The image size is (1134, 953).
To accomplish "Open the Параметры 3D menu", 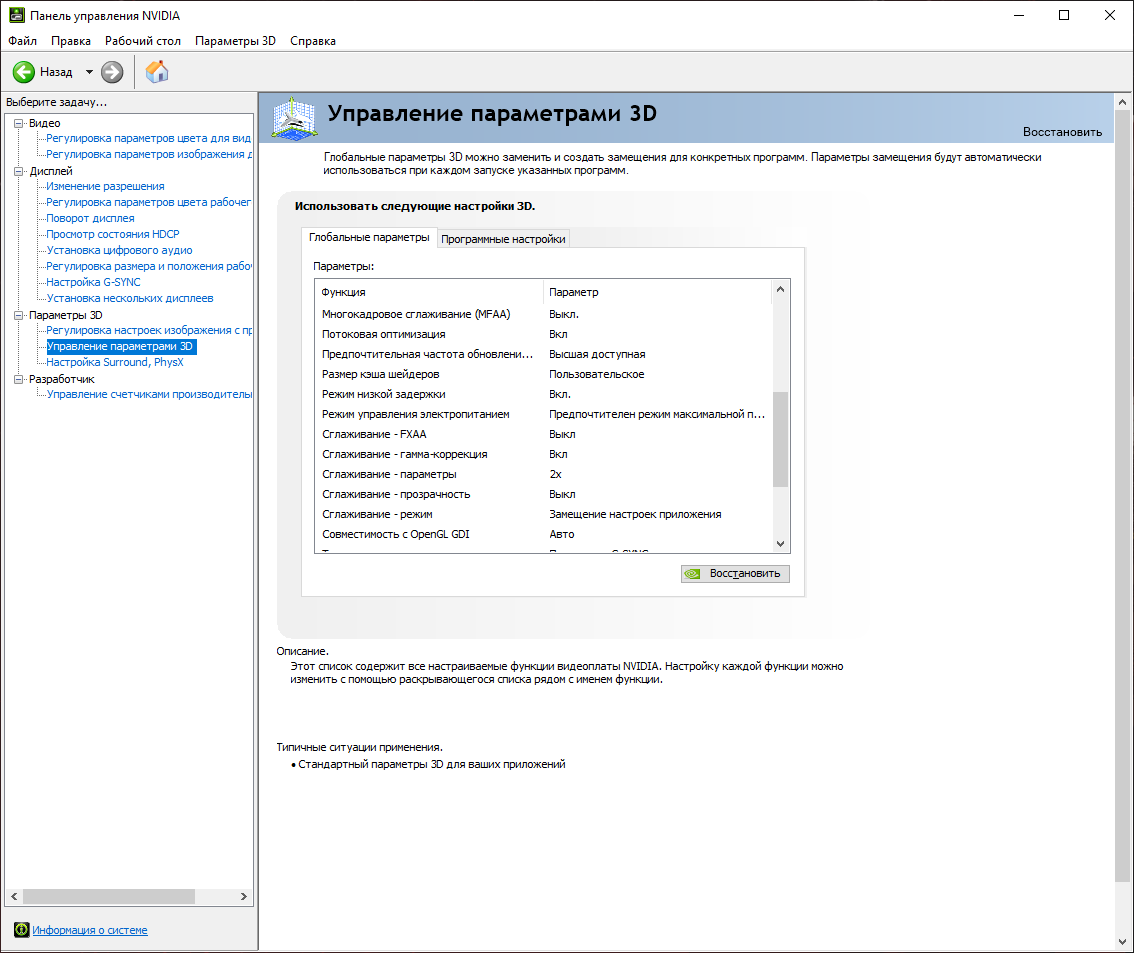I will [x=235, y=41].
